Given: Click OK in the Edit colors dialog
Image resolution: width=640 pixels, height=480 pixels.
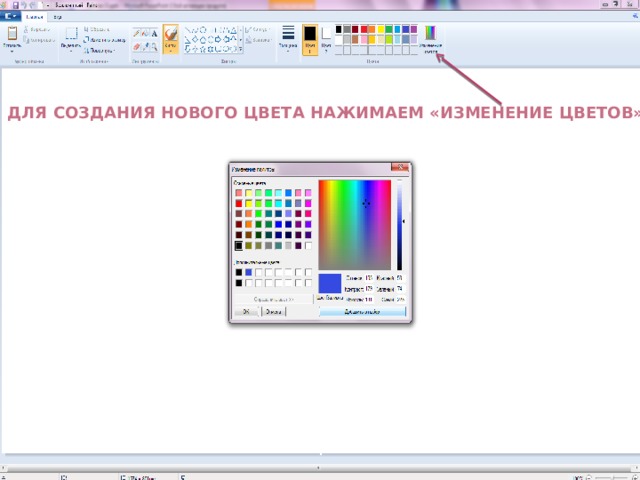Looking at the screenshot, I should click(x=247, y=311).
